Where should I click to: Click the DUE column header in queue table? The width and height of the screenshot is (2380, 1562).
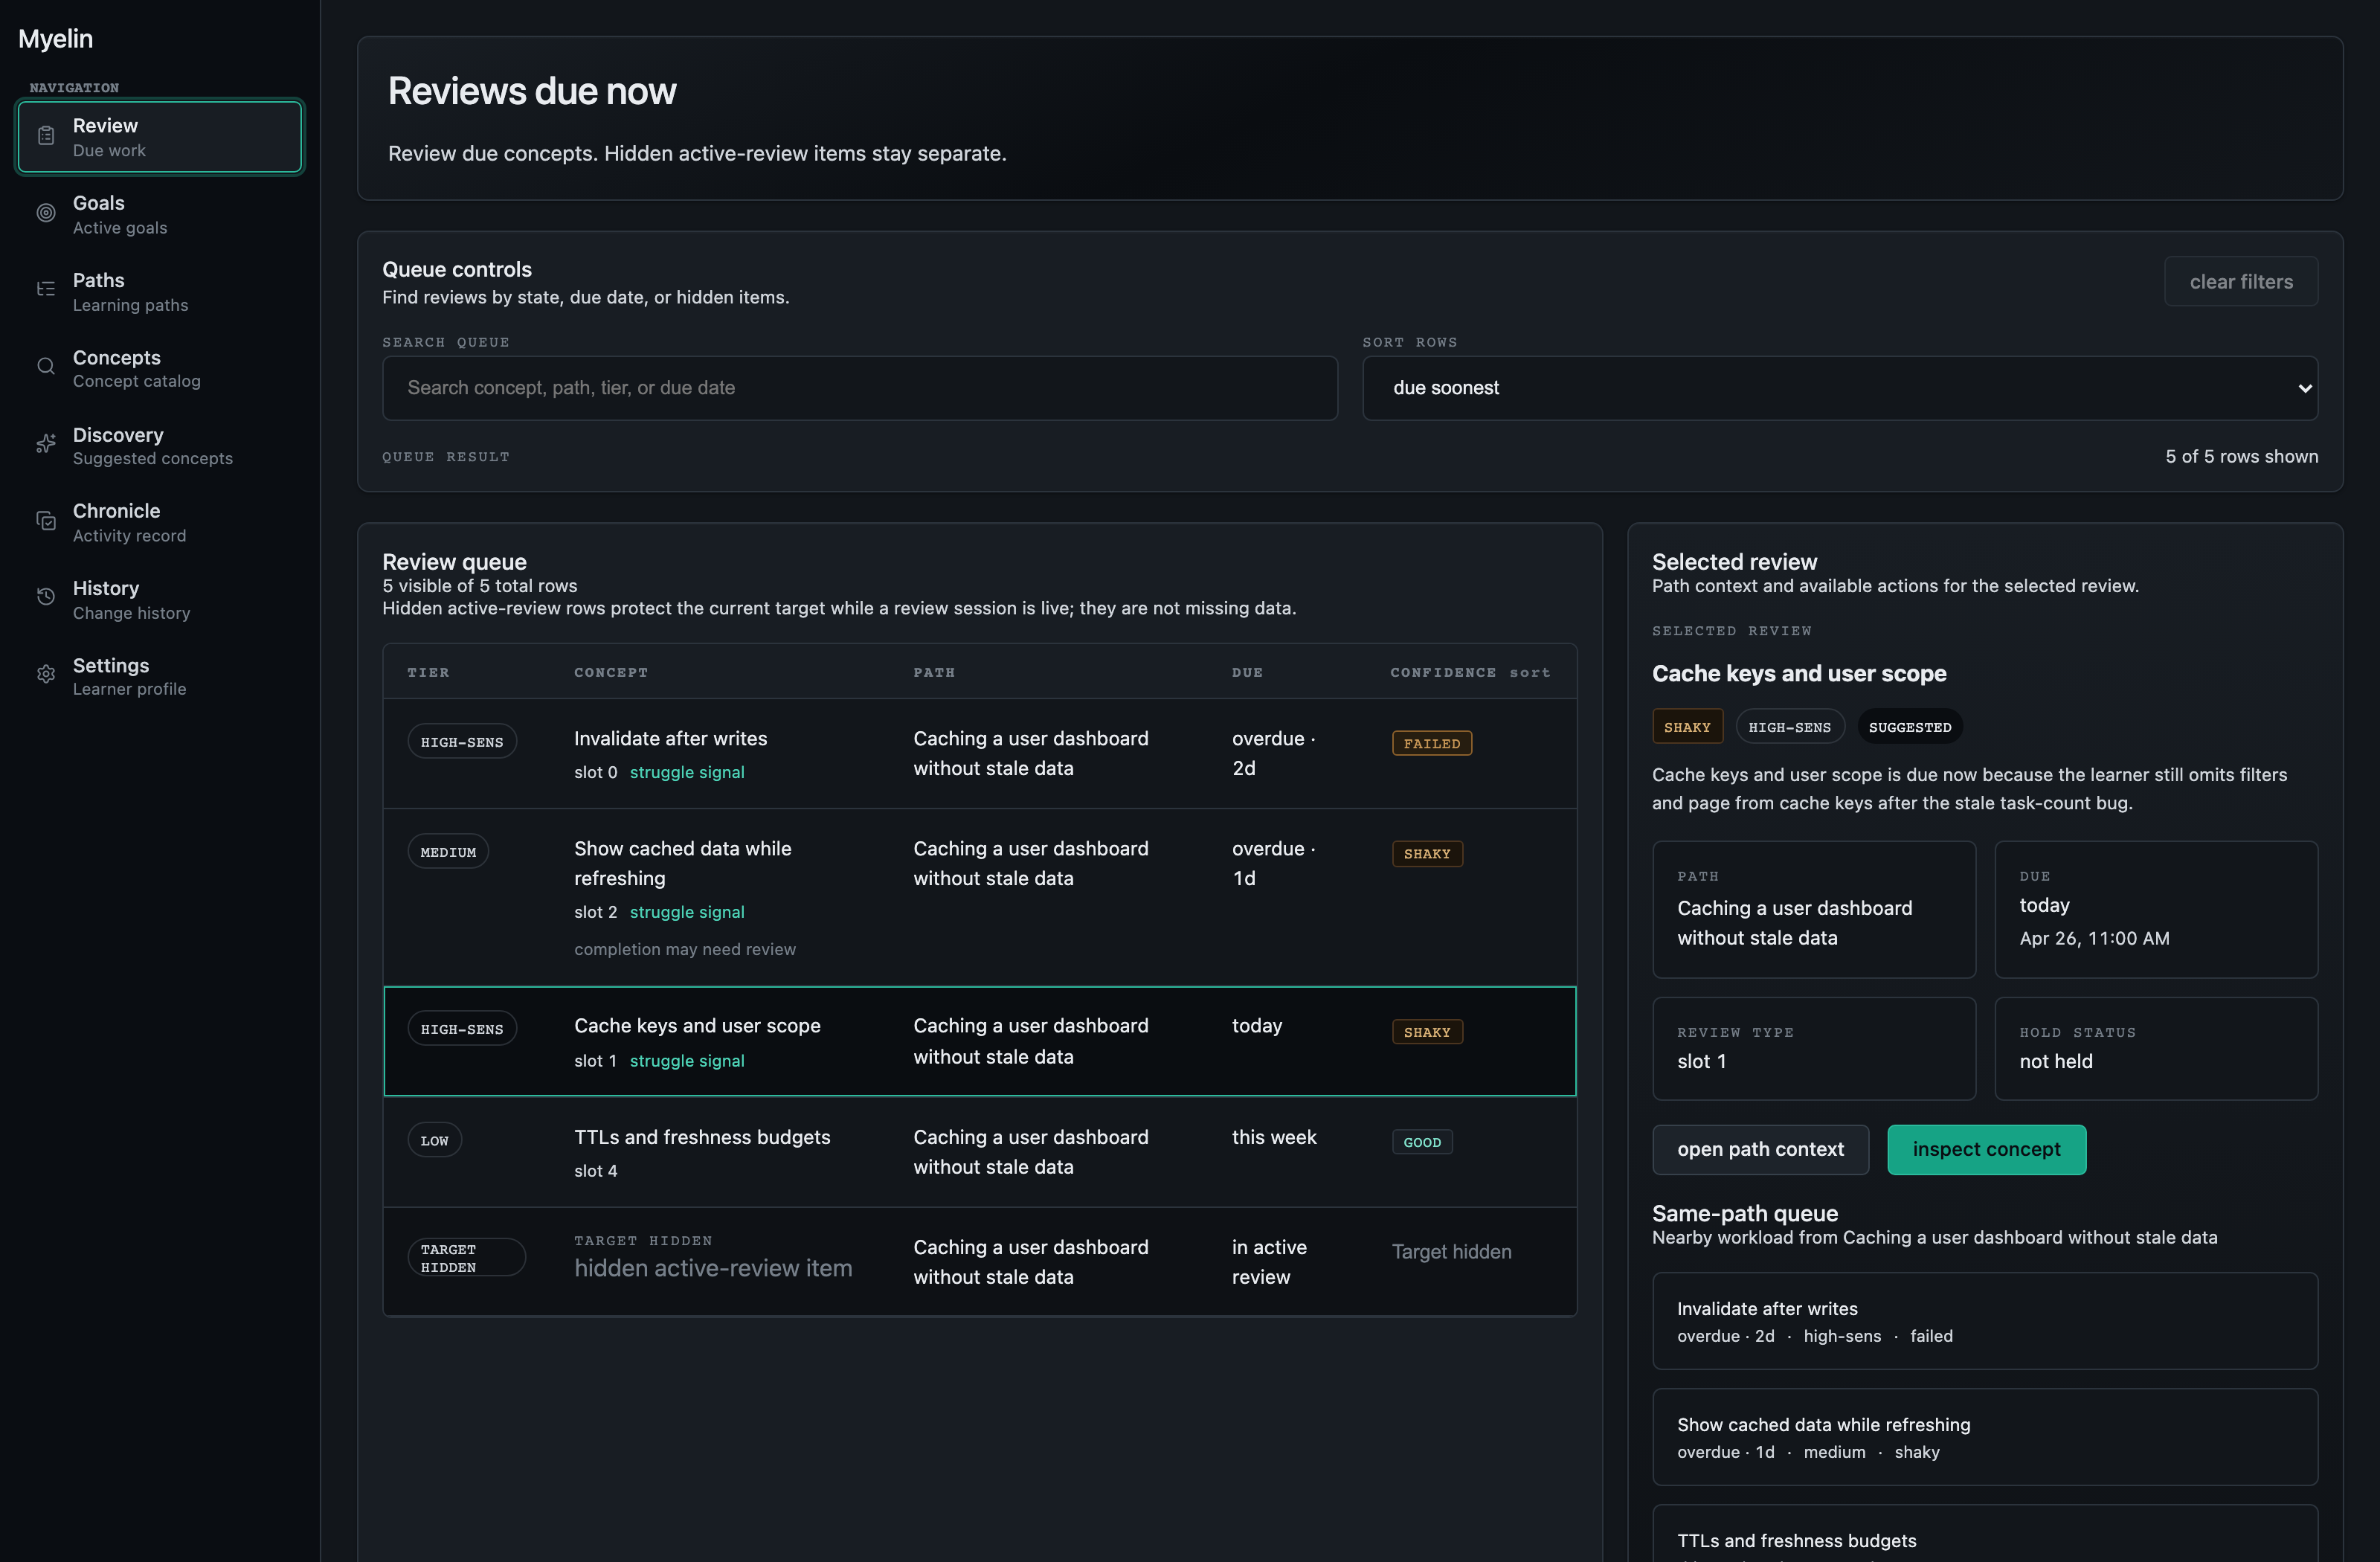[x=1247, y=672]
